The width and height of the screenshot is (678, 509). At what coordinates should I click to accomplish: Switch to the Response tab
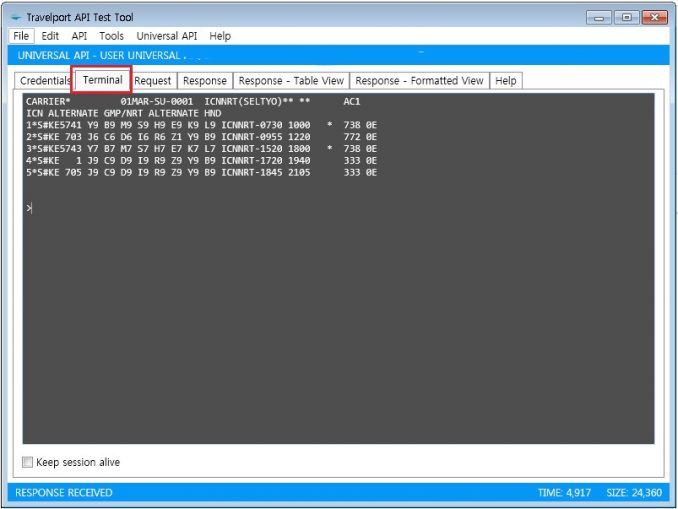tap(205, 81)
